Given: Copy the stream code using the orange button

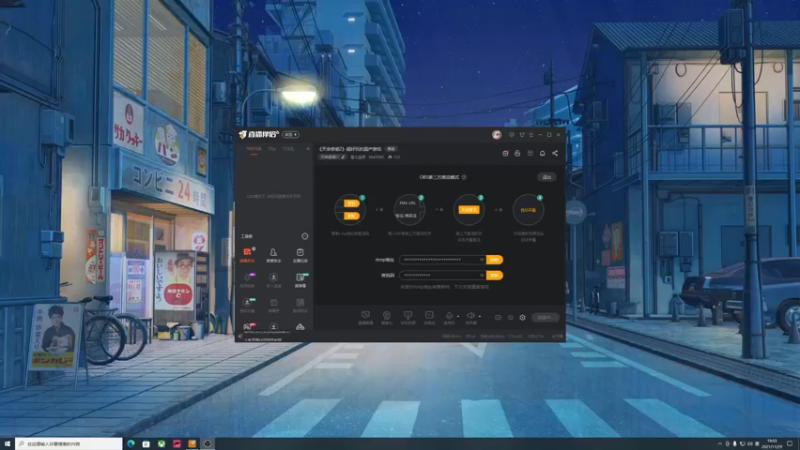Looking at the screenshot, I should coord(494,276).
